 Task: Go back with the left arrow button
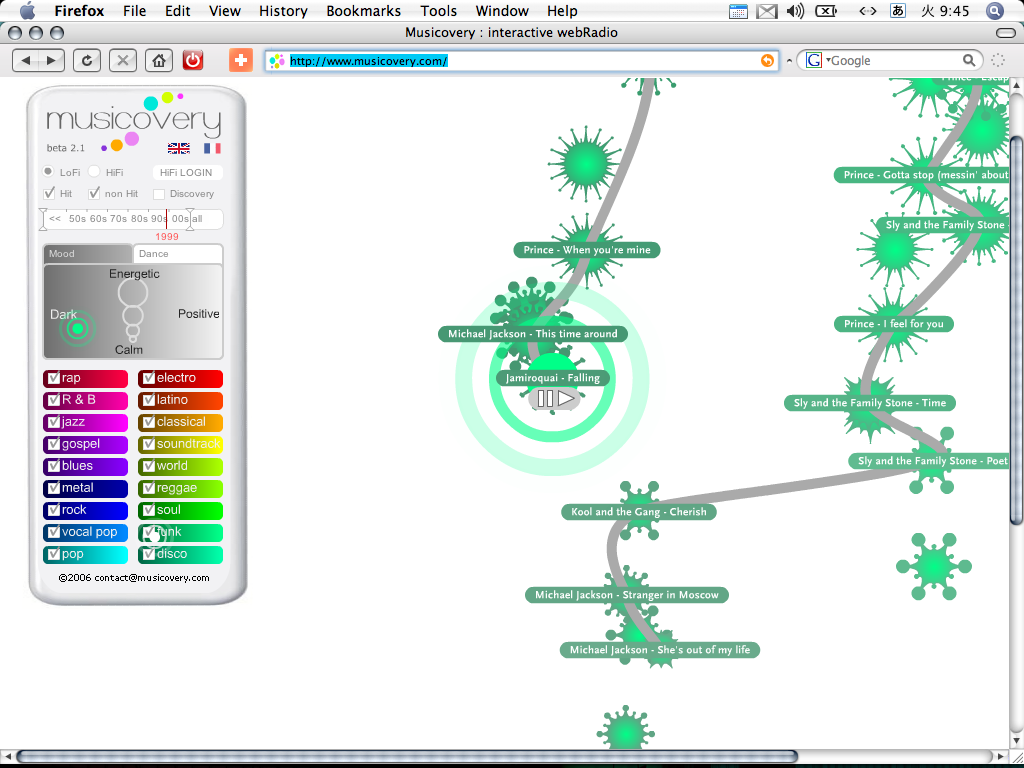pos(25,61)
